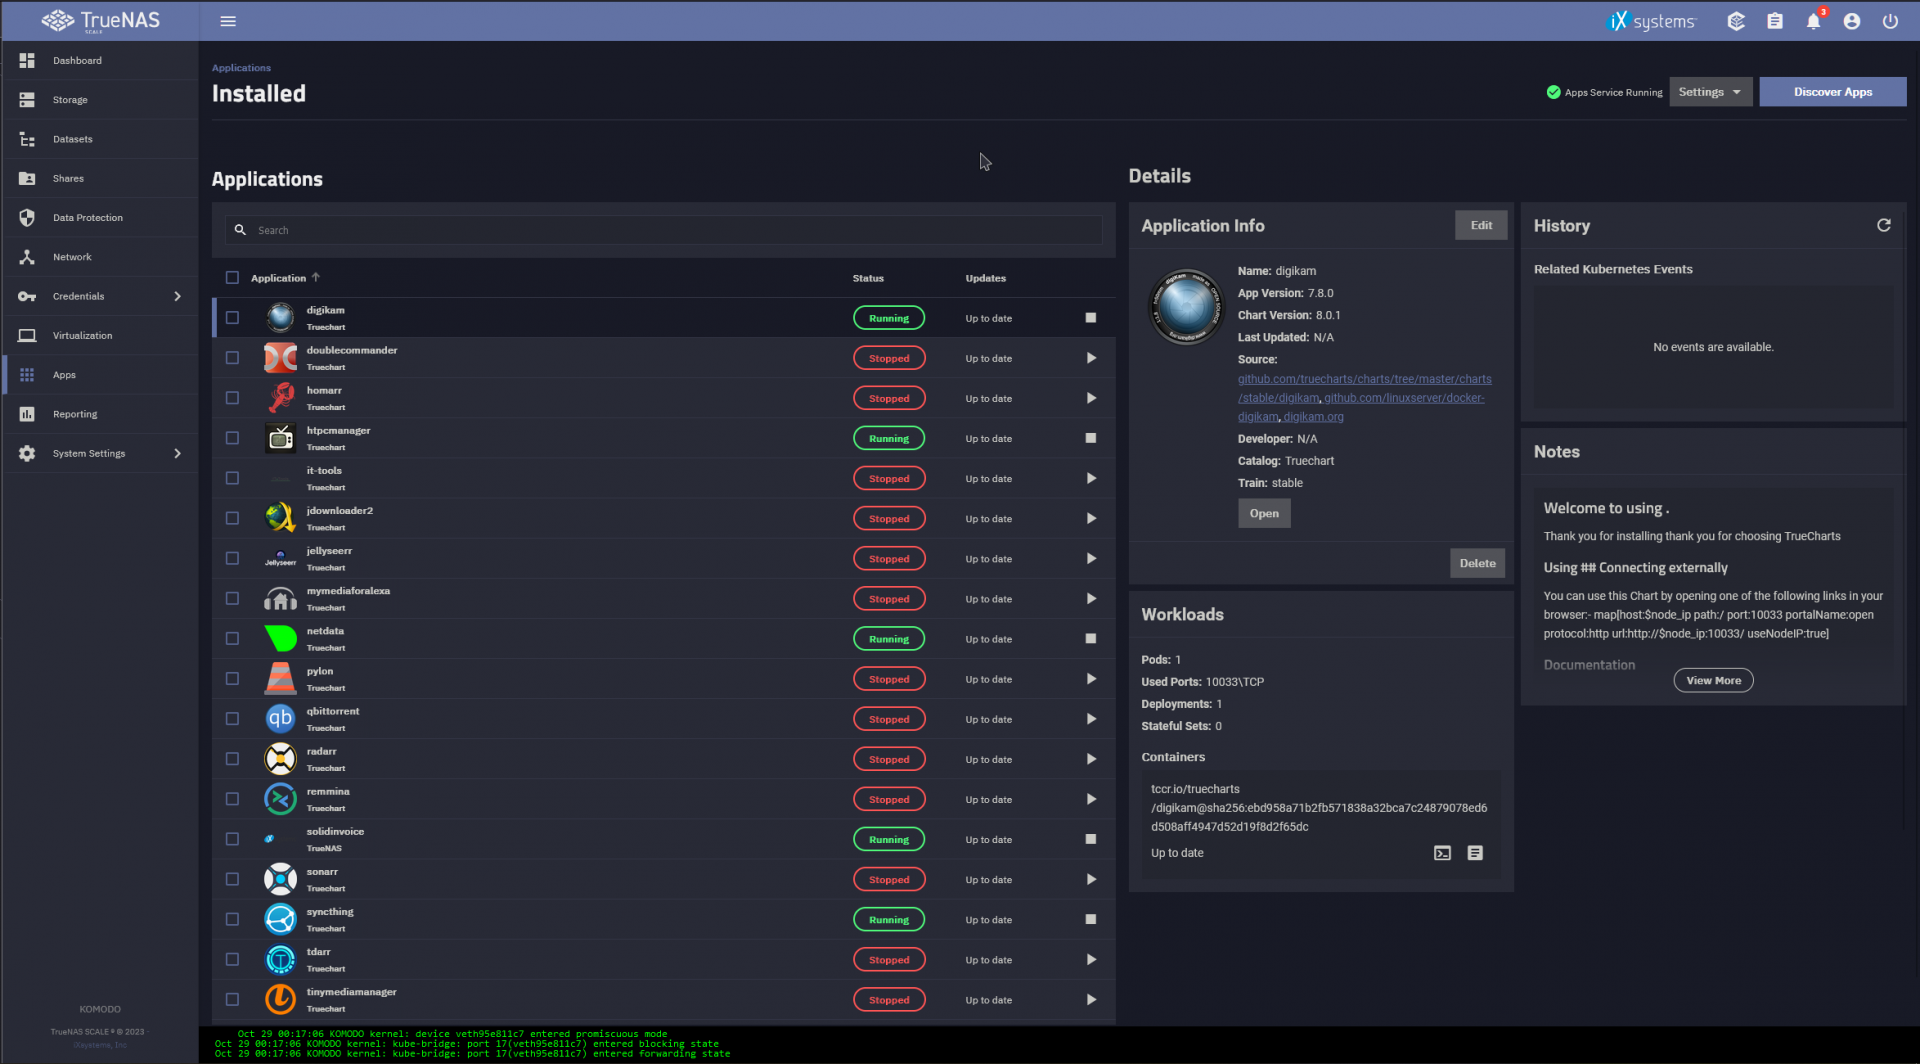Go to Datasets

click(x=100, y=139)
